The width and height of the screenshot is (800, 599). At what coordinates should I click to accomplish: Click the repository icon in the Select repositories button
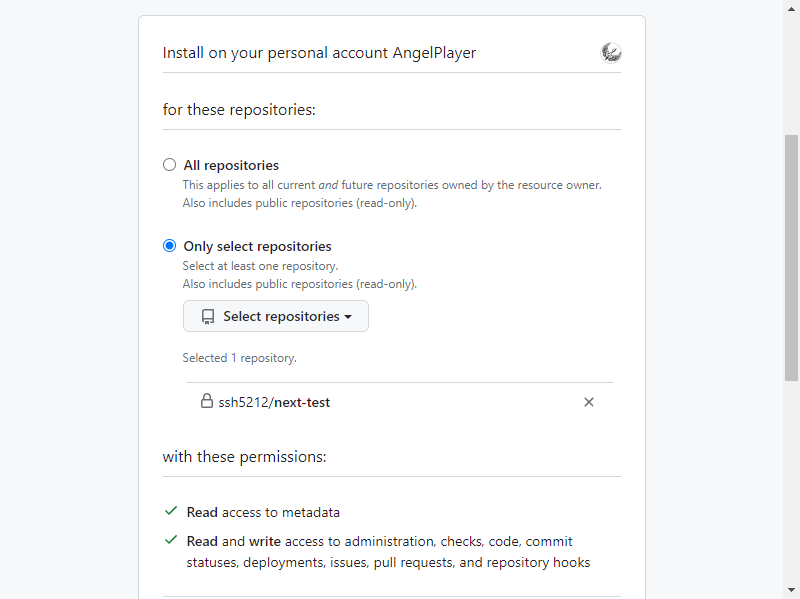208,317
